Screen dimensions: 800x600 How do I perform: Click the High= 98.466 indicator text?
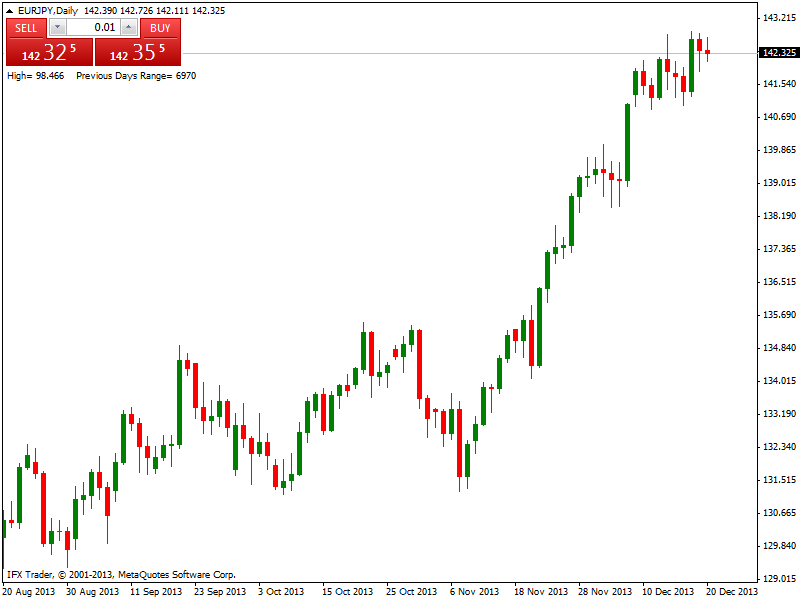pos(36,76)
